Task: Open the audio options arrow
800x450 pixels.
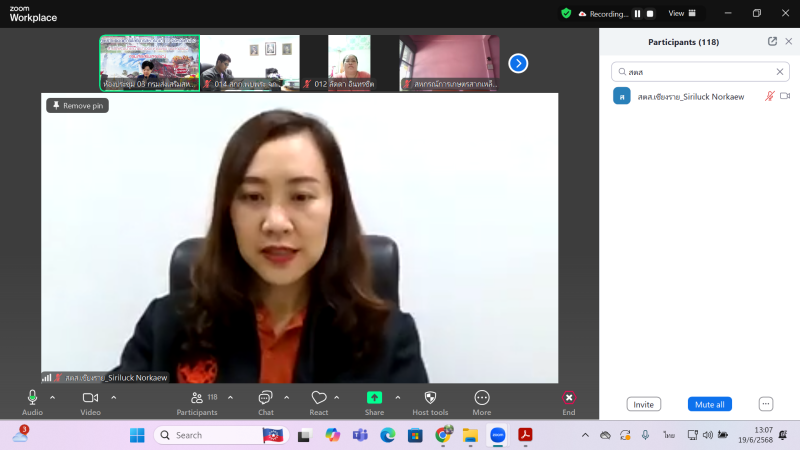Action: (x=53, y=397)
